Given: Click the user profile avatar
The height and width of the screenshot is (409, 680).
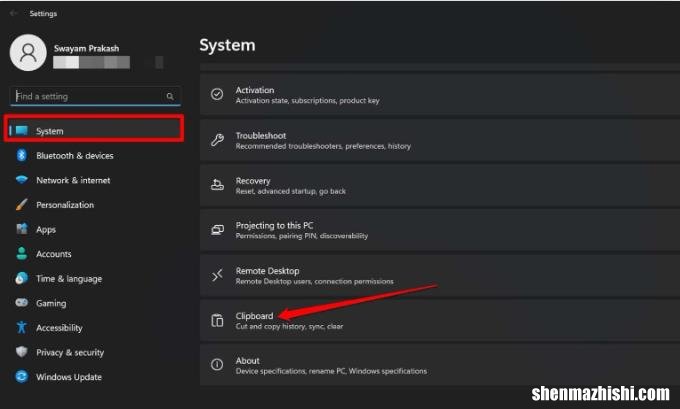Looking at the screenshot, I should [28, 52].
